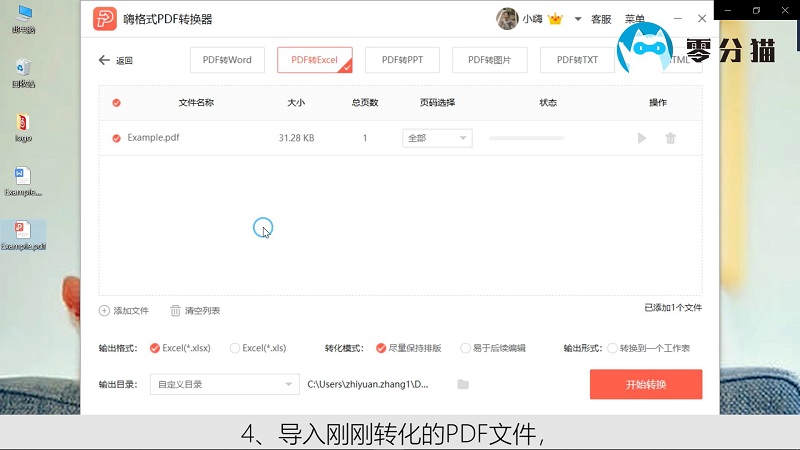Click the 文件名称 column header

coord(196,103)
